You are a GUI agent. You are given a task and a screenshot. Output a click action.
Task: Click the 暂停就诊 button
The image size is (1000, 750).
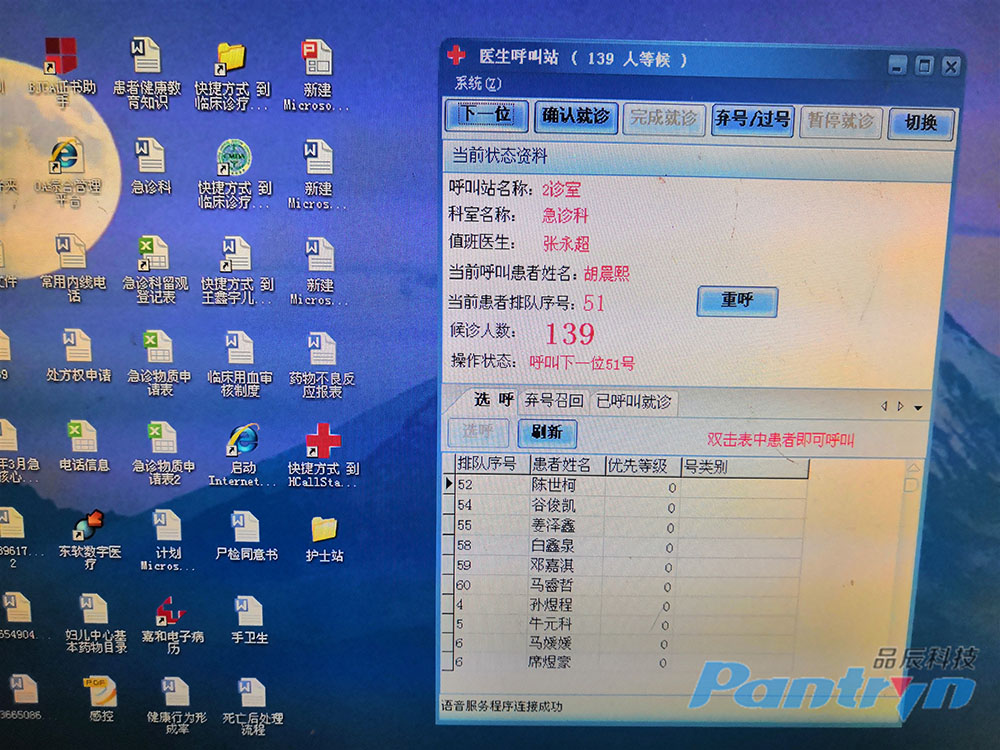841,121
